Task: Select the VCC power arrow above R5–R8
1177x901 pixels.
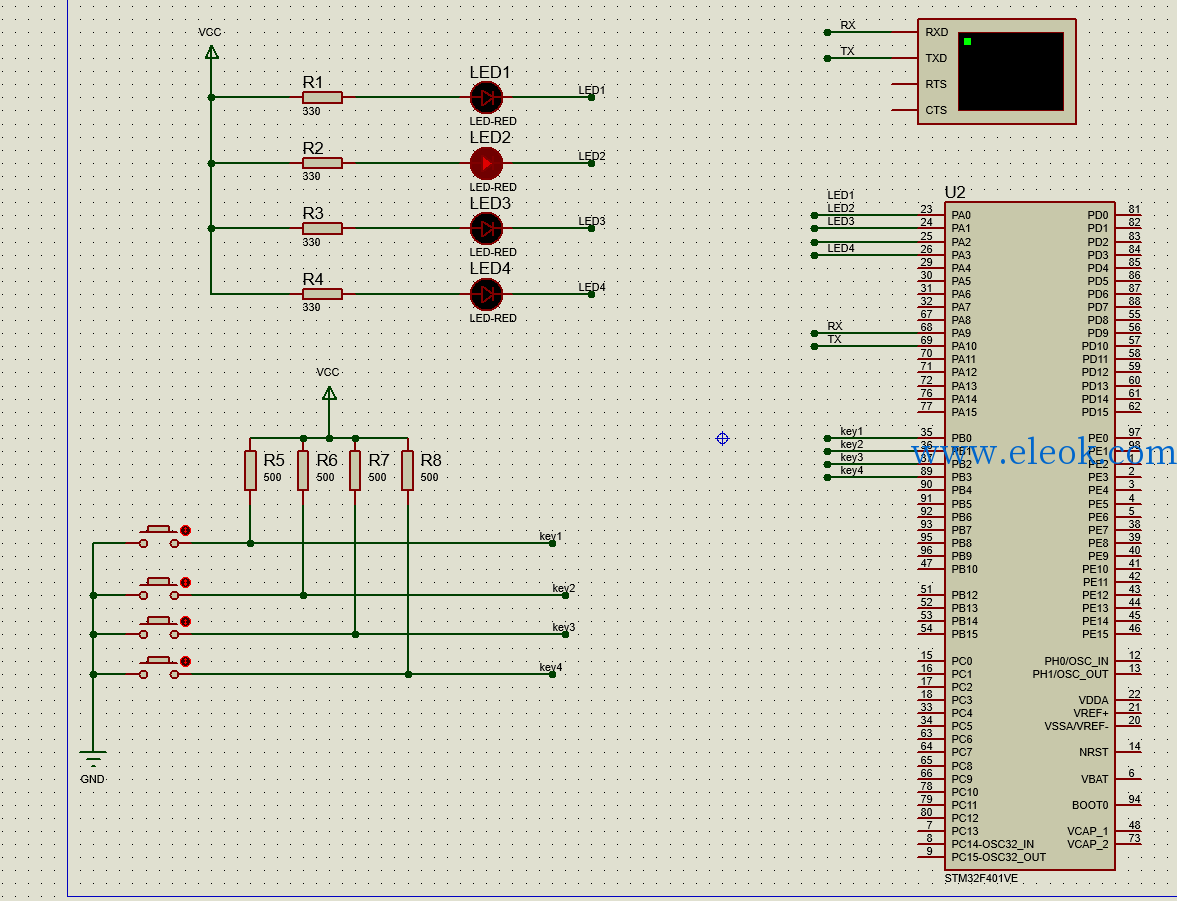Action: 329,393
